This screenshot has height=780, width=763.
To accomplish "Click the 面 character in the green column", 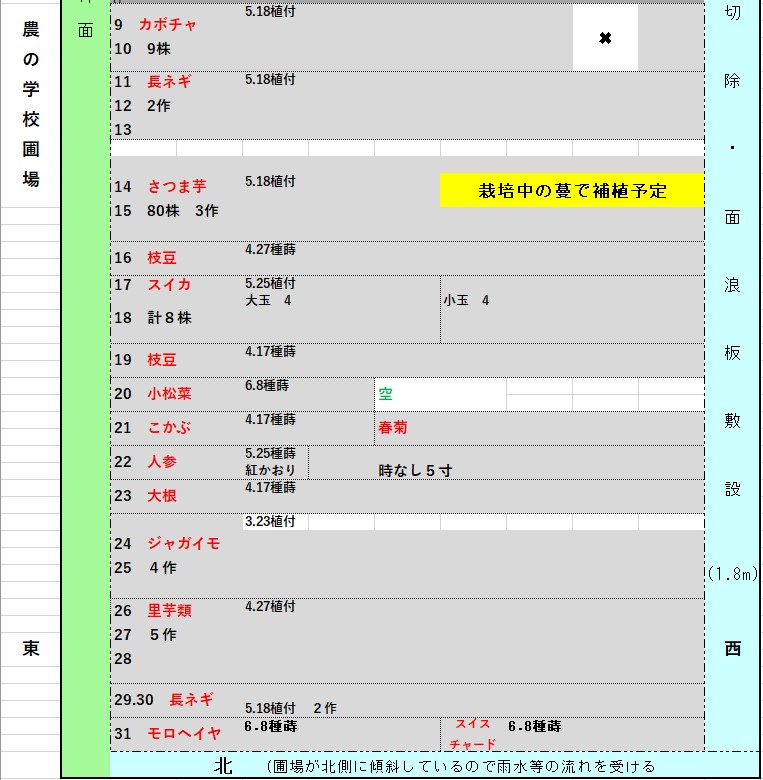I will tap(86, 31).
